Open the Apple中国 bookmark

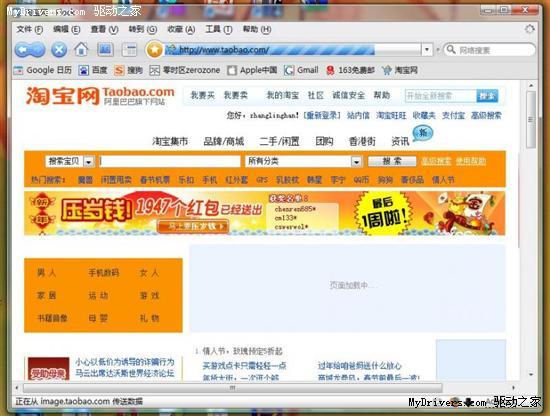[x=252, y=70]
